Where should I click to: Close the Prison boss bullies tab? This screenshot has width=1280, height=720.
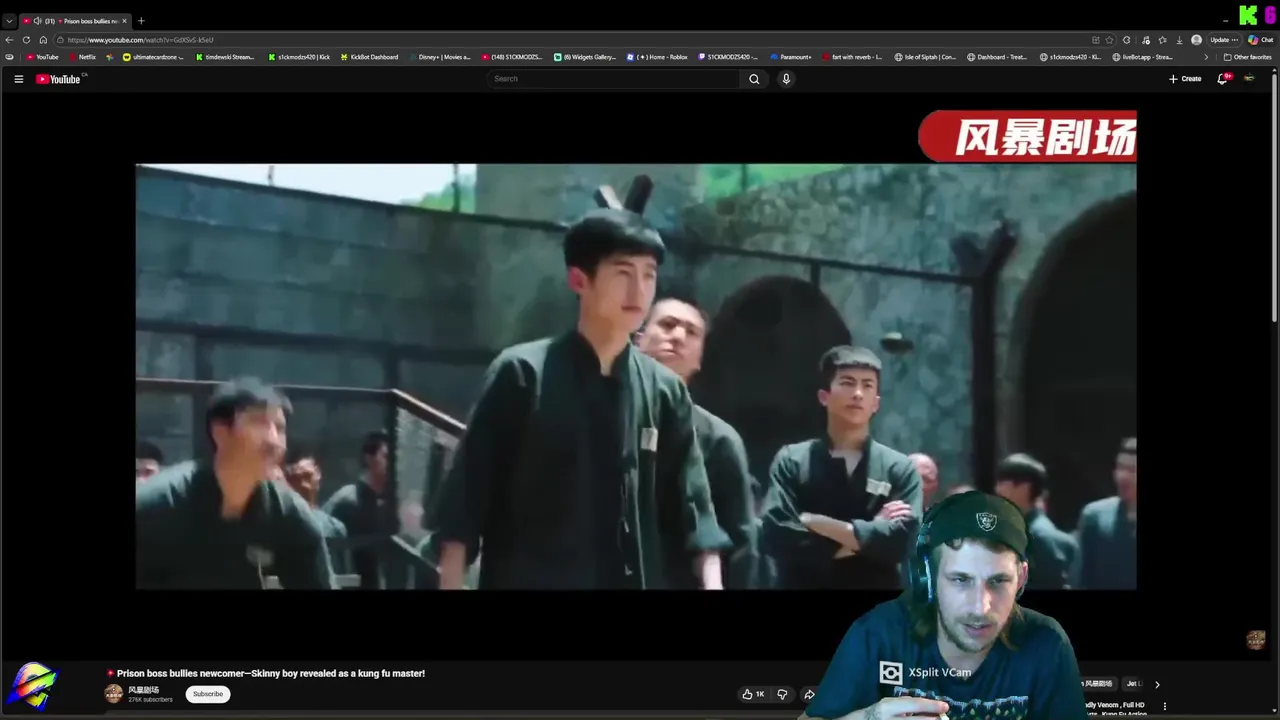coord(125,21)
